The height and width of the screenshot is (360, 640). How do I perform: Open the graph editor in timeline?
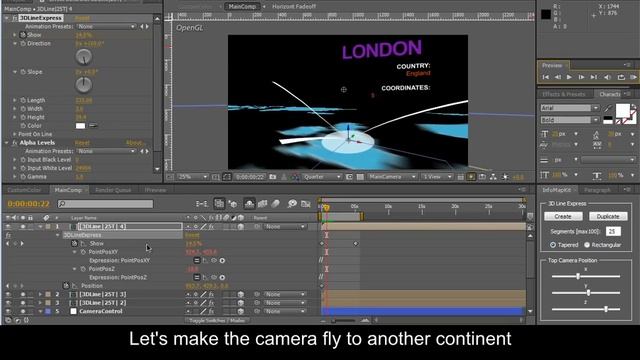[x=306, y=203]
